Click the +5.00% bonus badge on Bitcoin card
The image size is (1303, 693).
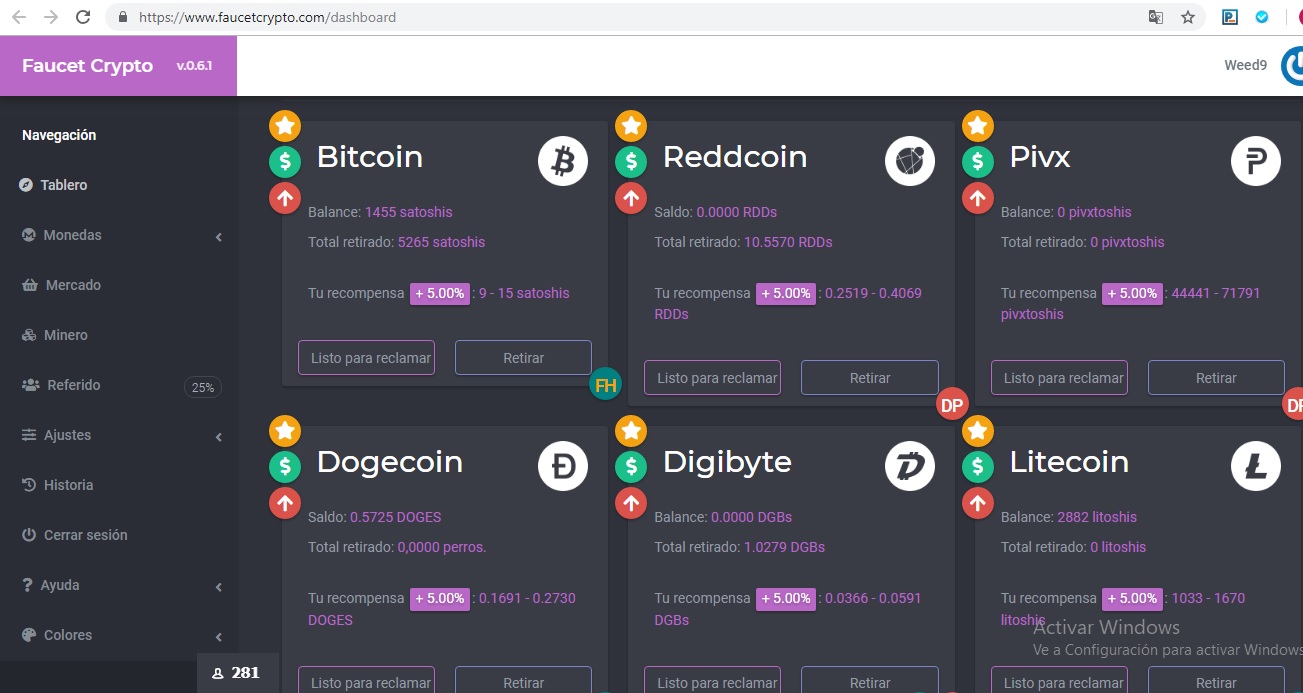click(x=440, y=293)
